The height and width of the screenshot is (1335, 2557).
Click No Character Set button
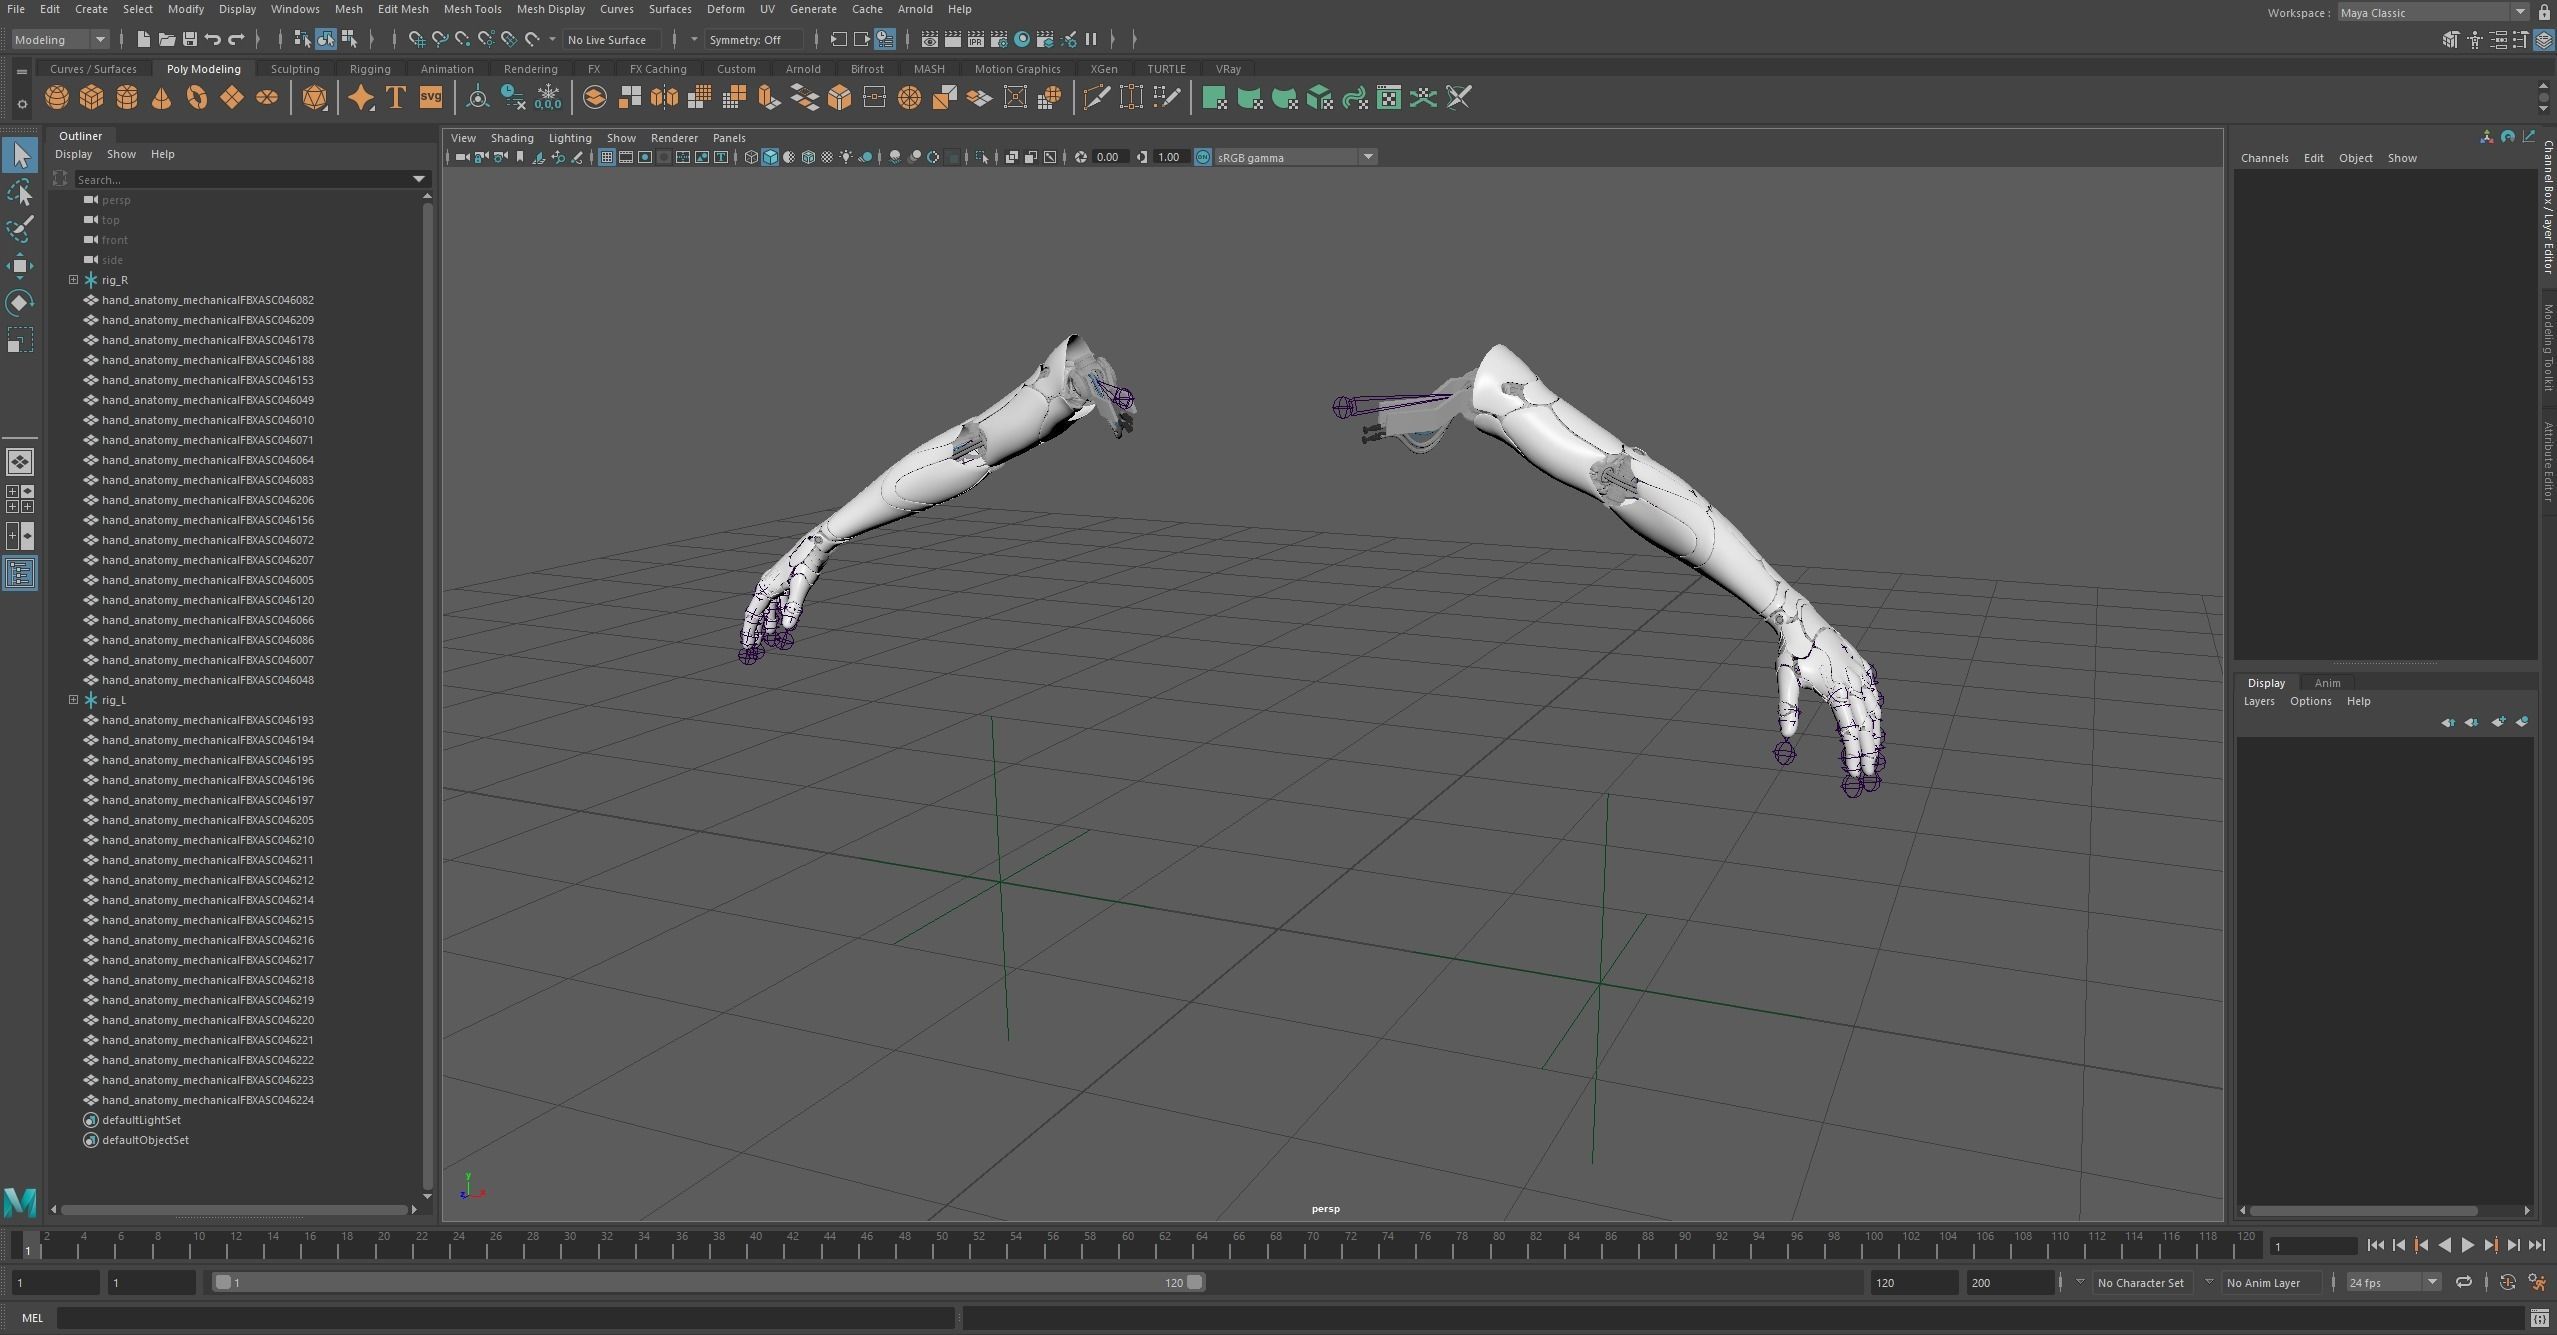click(x=2140, y=1283)
